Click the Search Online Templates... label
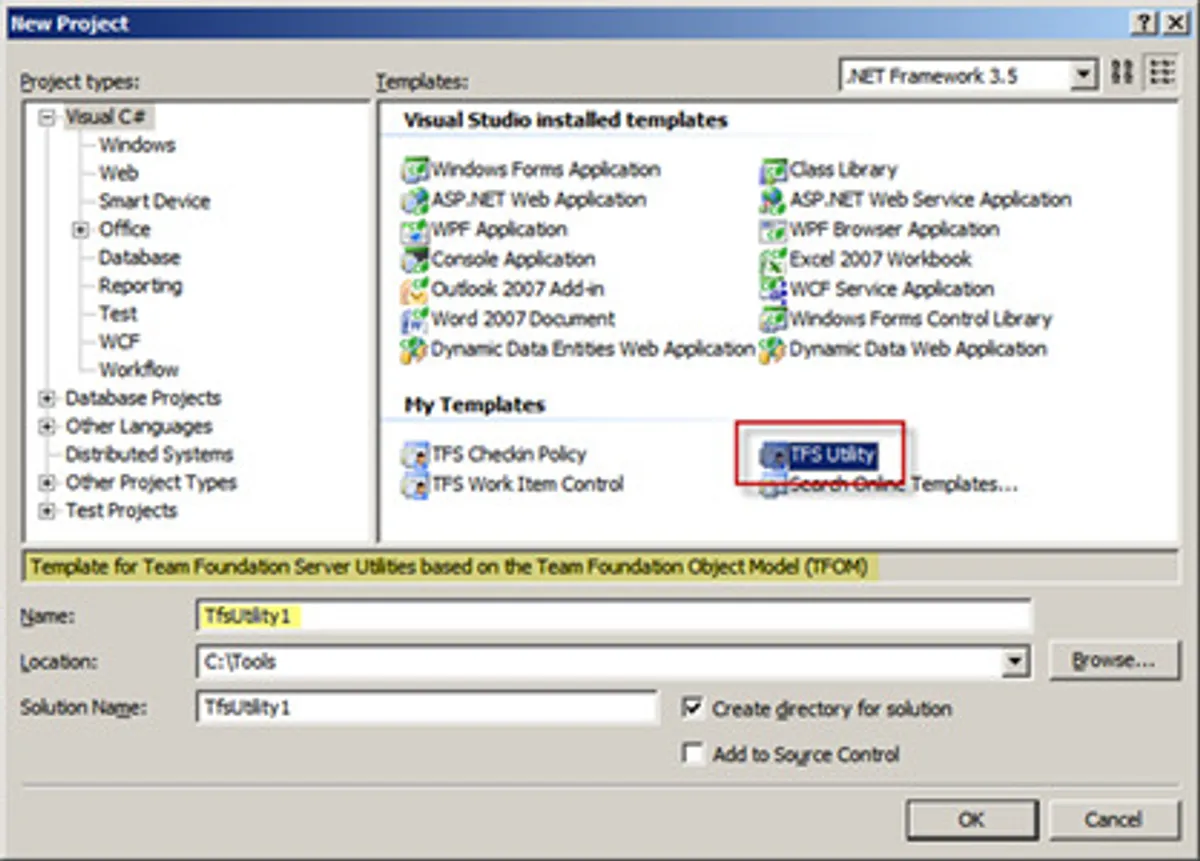1200x861 pixels. click(x=904, y=485)
